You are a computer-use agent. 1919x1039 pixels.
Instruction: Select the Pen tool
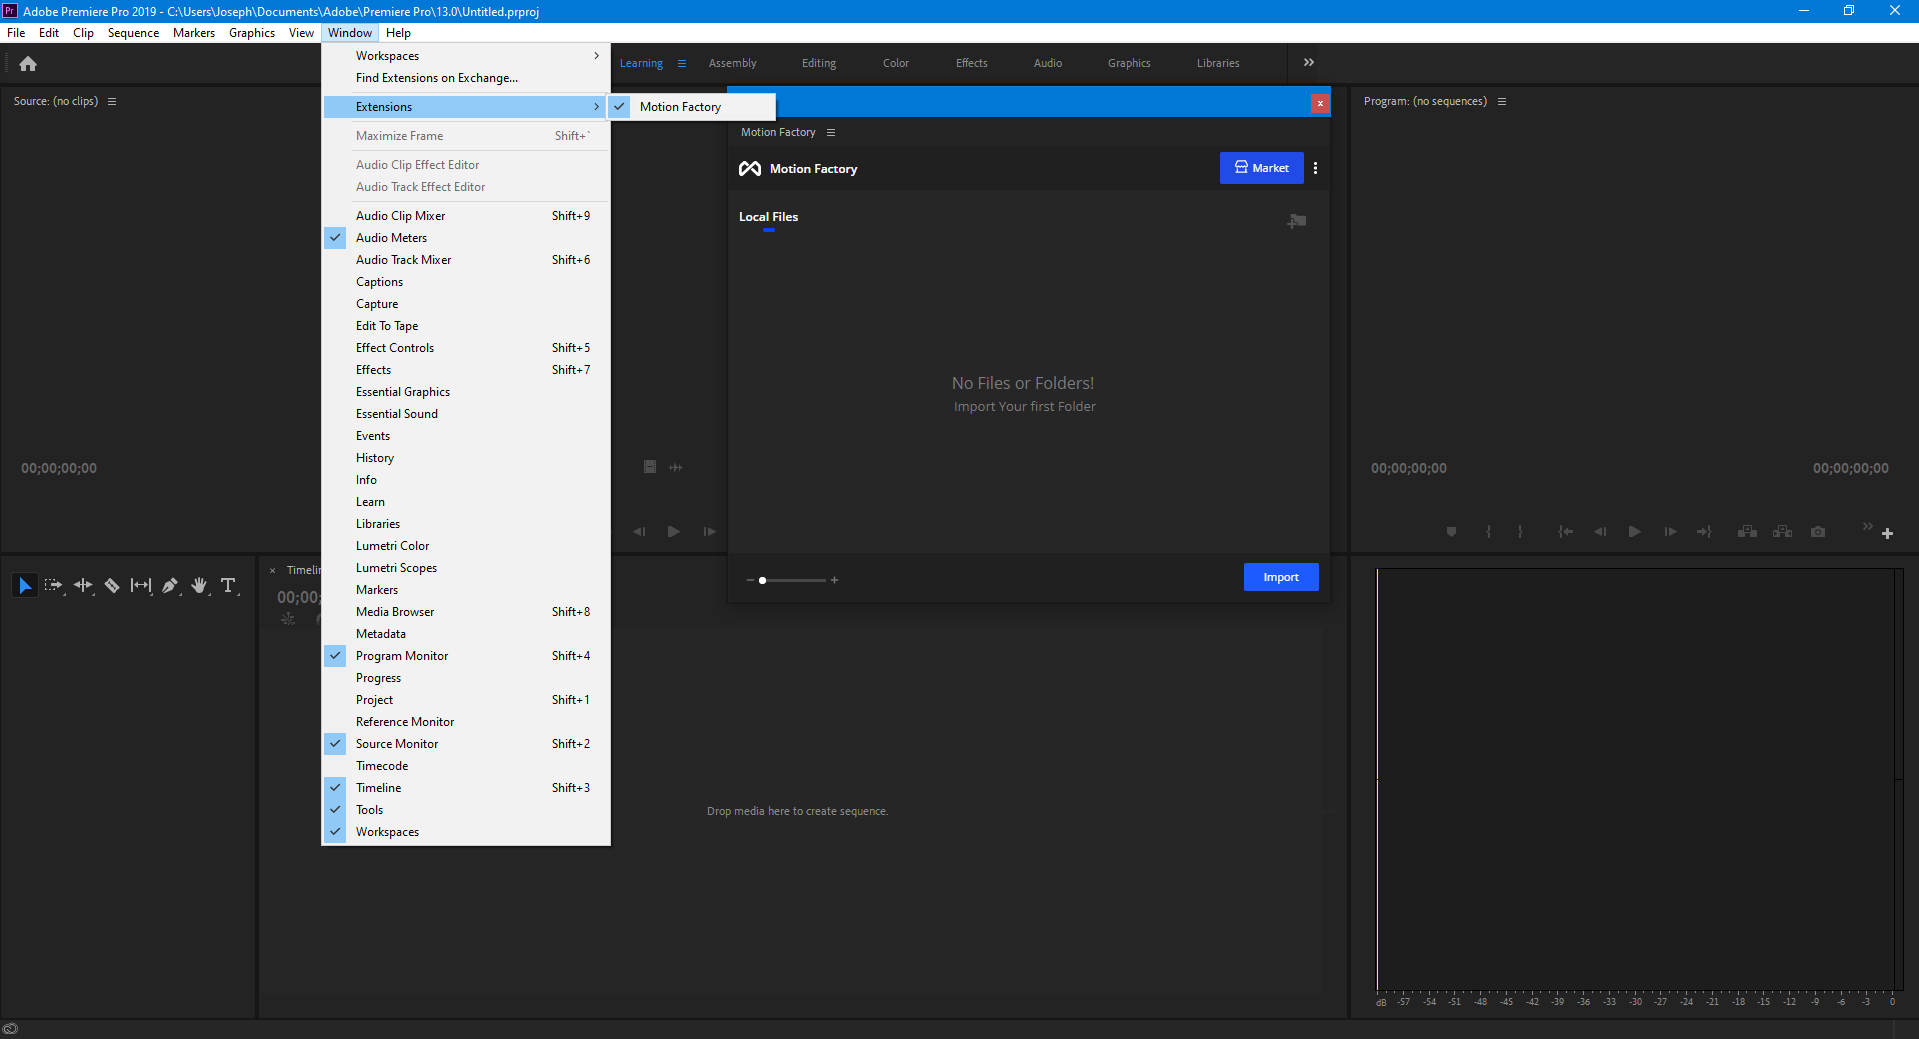[x=170, y=585]
